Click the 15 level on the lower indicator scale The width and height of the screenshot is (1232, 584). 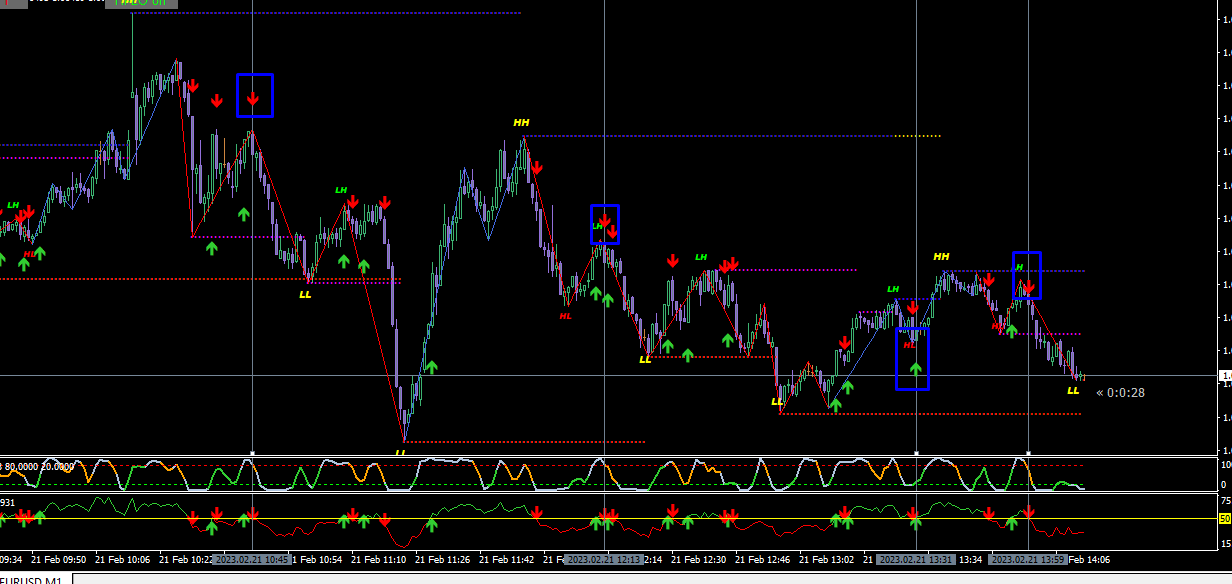1225,543
